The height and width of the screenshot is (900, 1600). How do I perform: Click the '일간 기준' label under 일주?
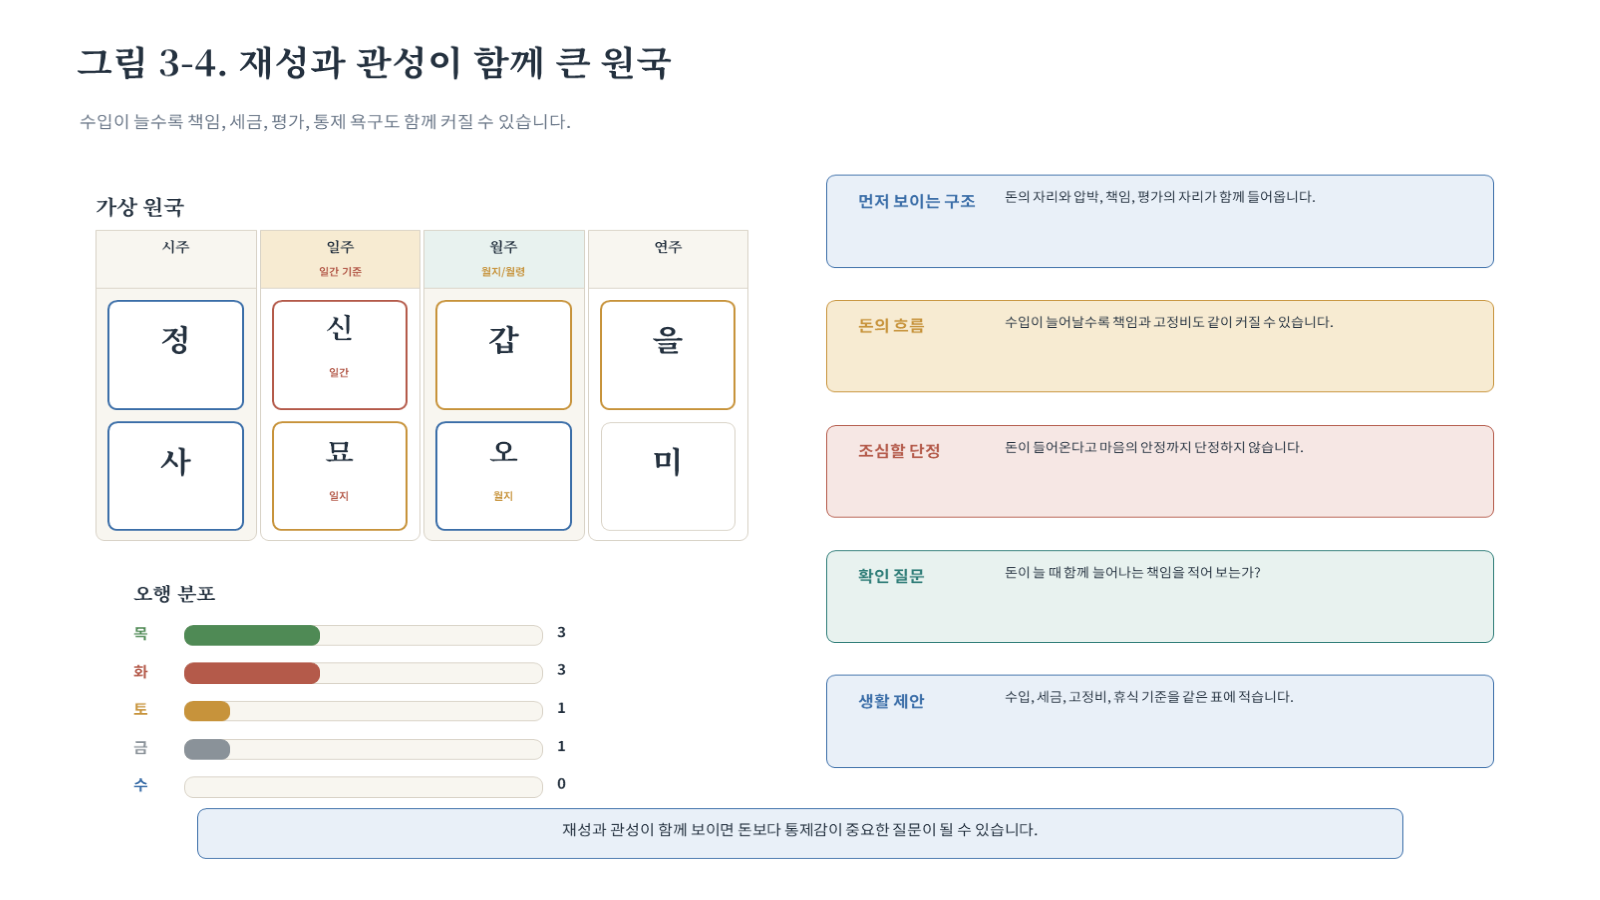340,272
